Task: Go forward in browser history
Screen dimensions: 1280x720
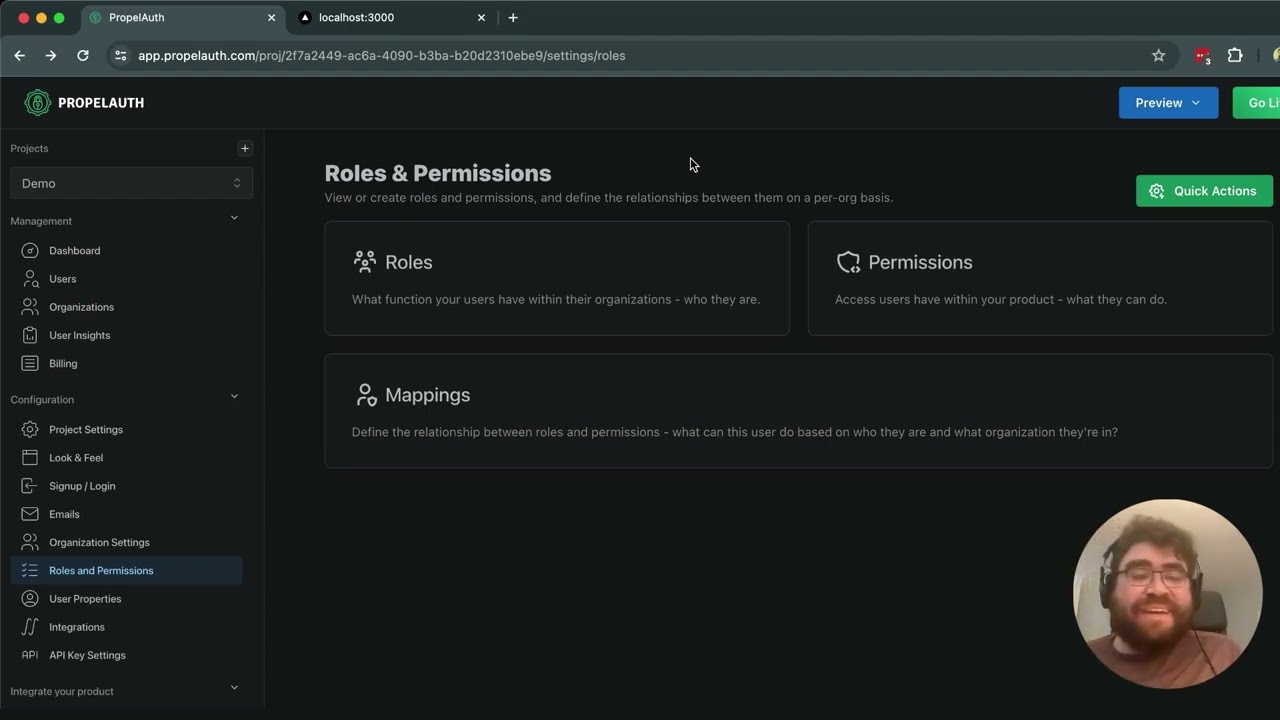Action: point(51,56)
